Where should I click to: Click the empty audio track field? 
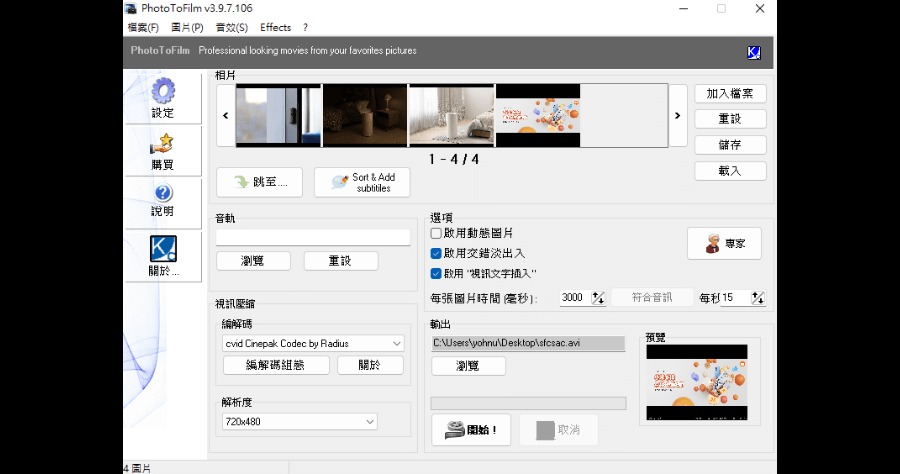tap(313, 238)
